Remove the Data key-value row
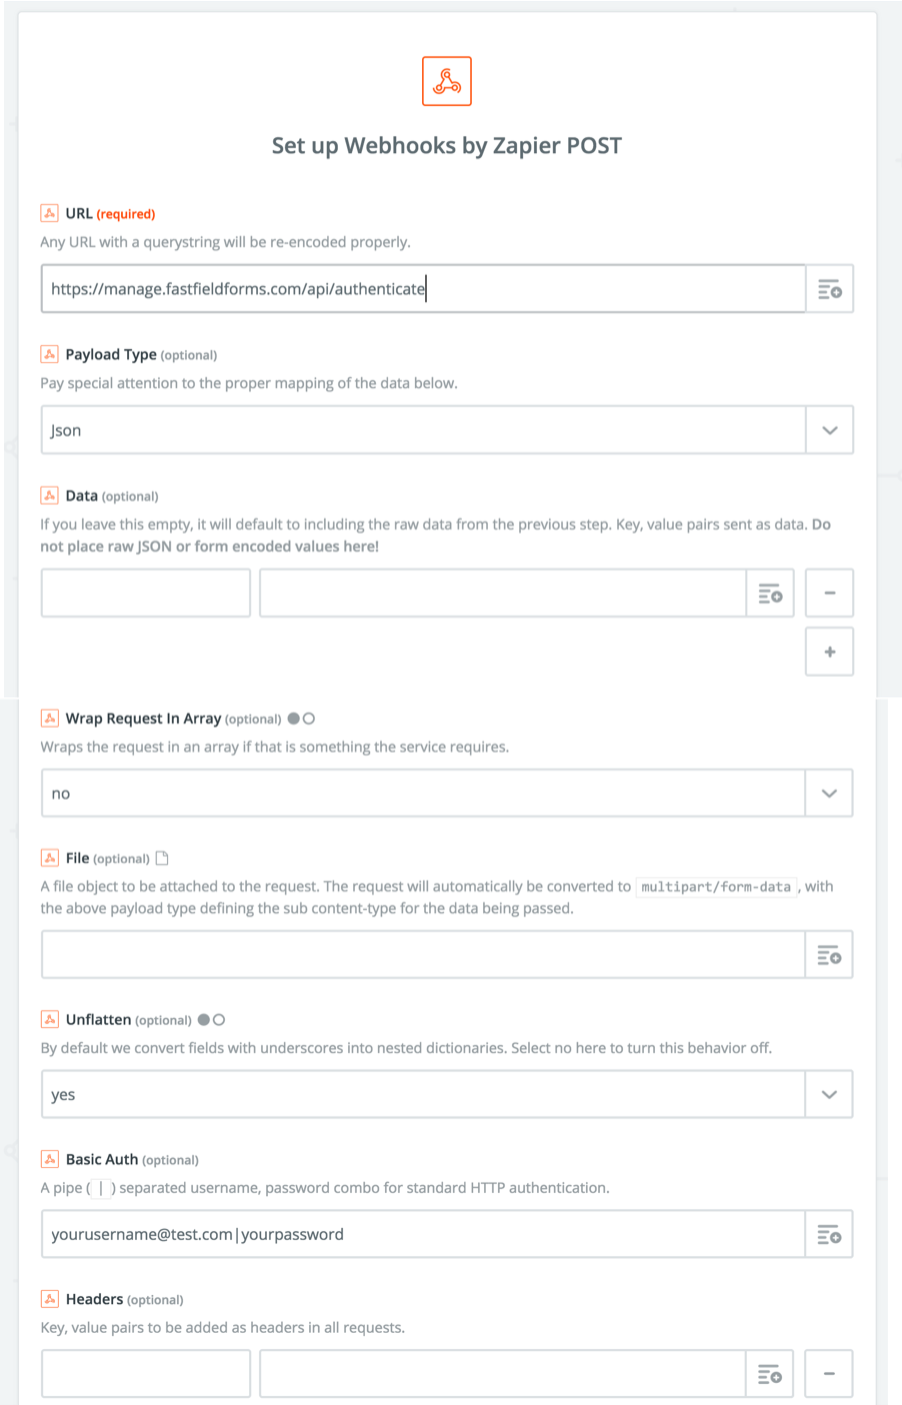 [829, 594]
